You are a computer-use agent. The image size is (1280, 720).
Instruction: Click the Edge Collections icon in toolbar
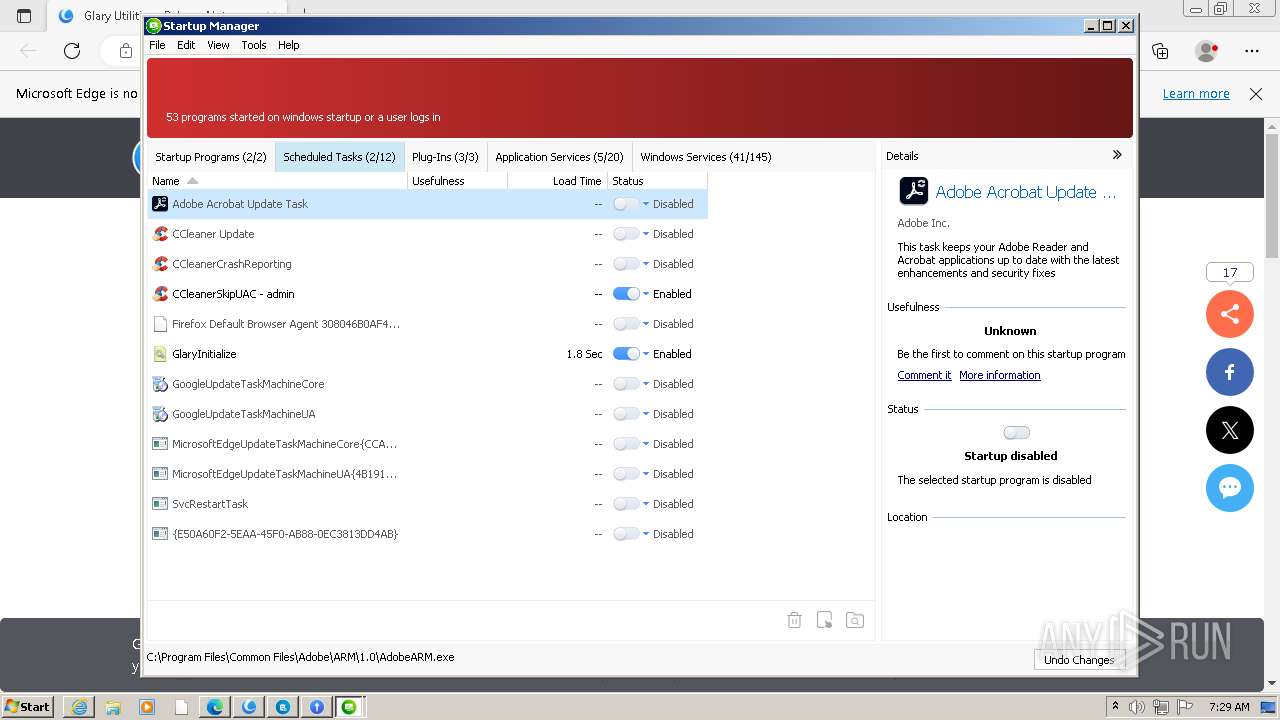click(x=1160, y=51)
